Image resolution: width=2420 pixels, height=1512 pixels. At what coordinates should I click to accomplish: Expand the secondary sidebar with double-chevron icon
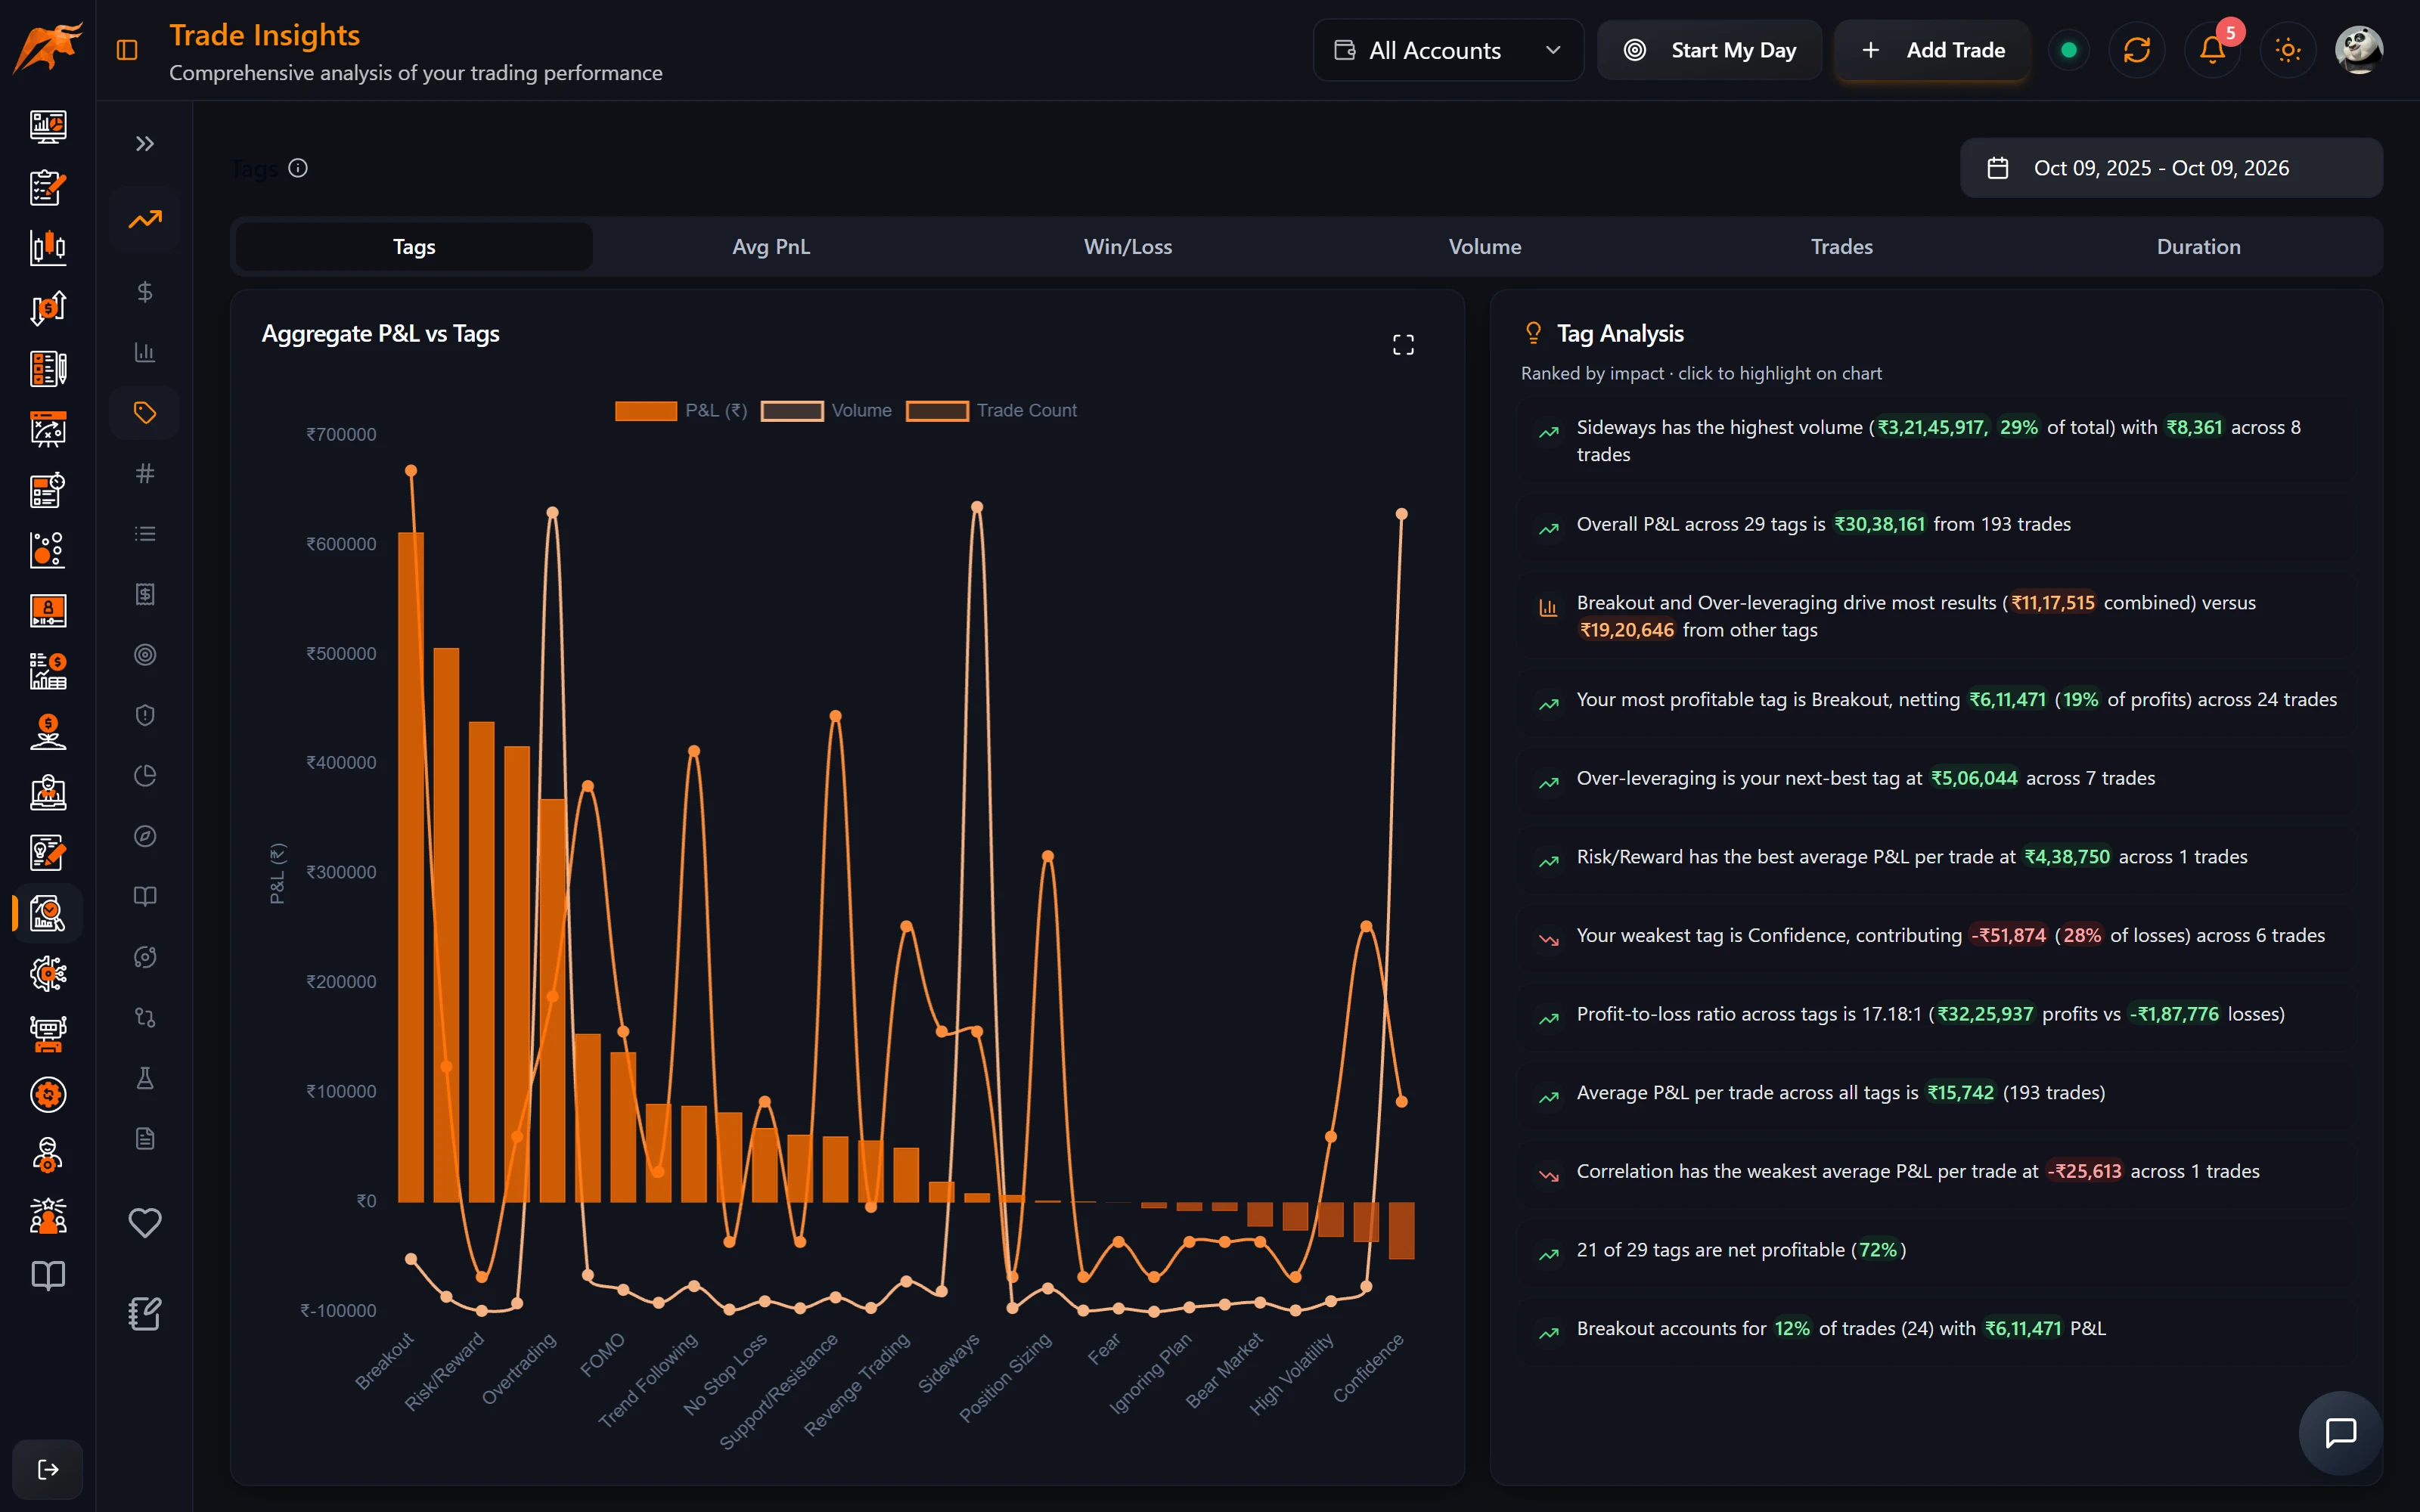[145, 144]
